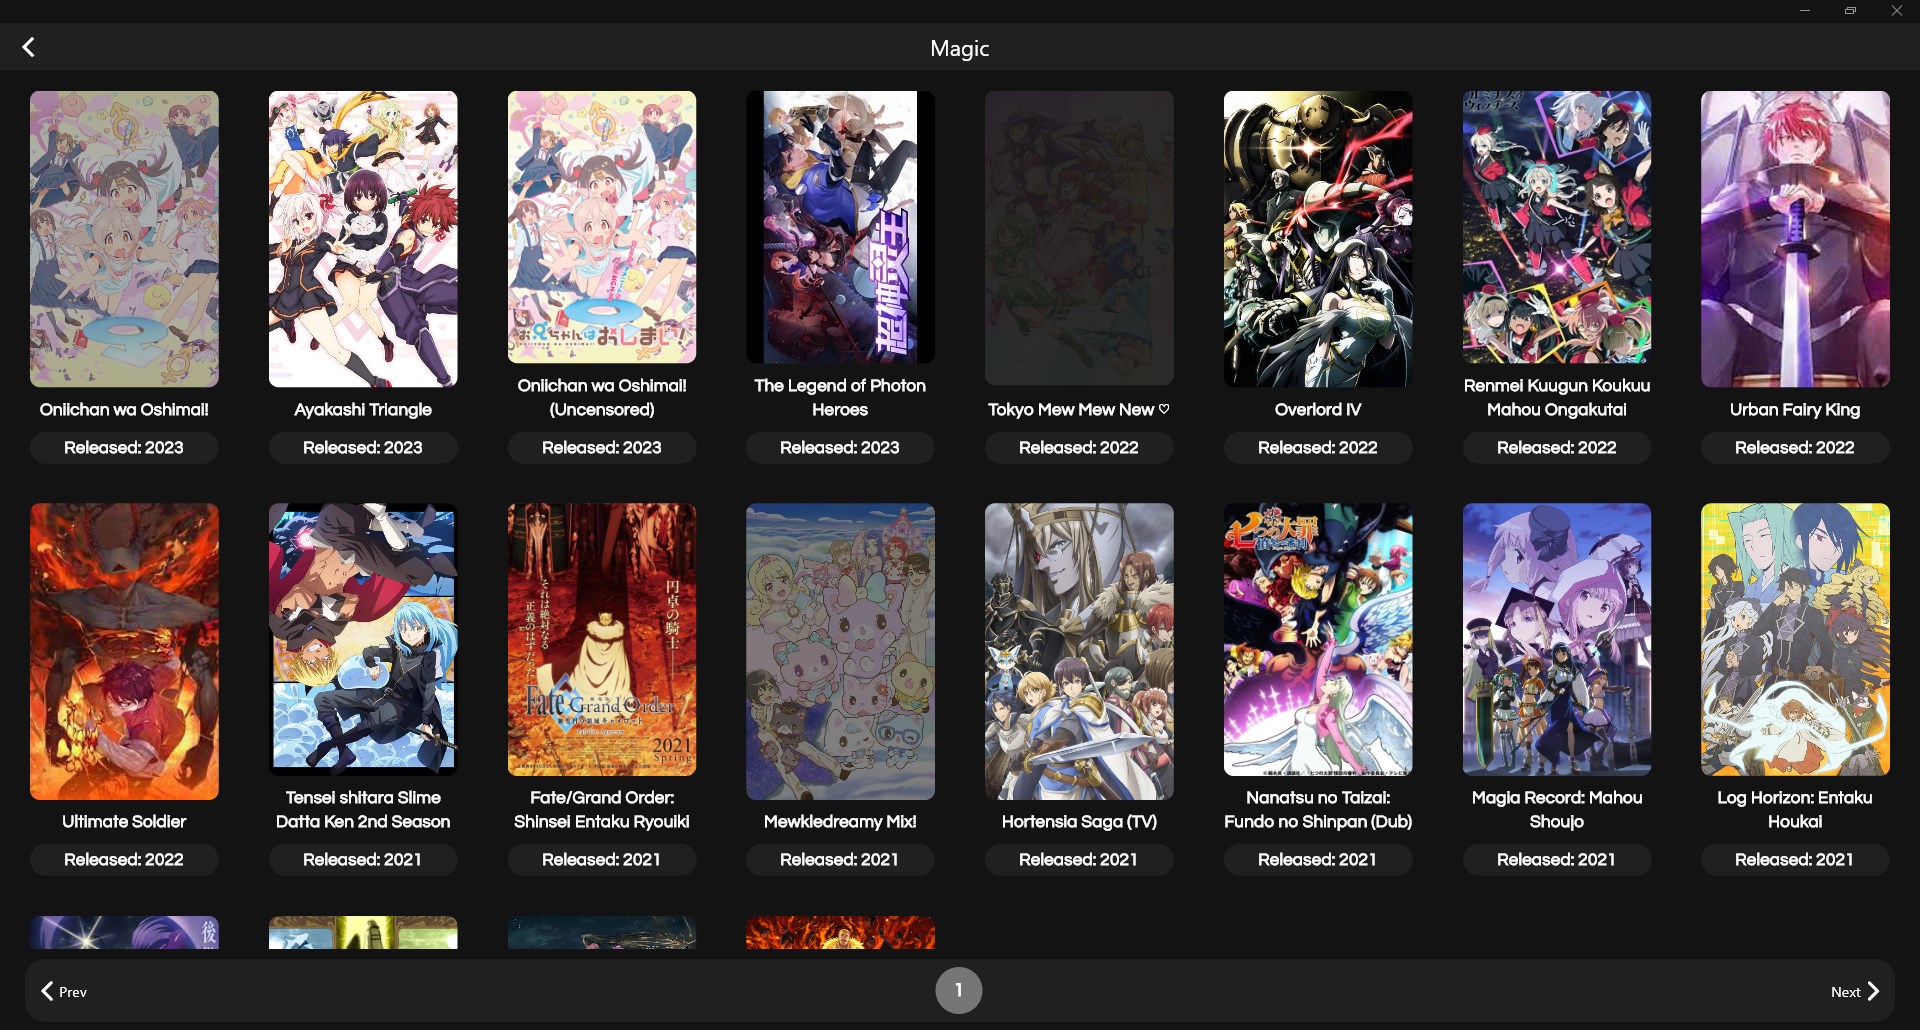Screen dimensions: 1920x1030
Task: Click Released: 2022 under Tokyo Mew Mew New
Action: pyautogui.click(x=1079, y=448)
